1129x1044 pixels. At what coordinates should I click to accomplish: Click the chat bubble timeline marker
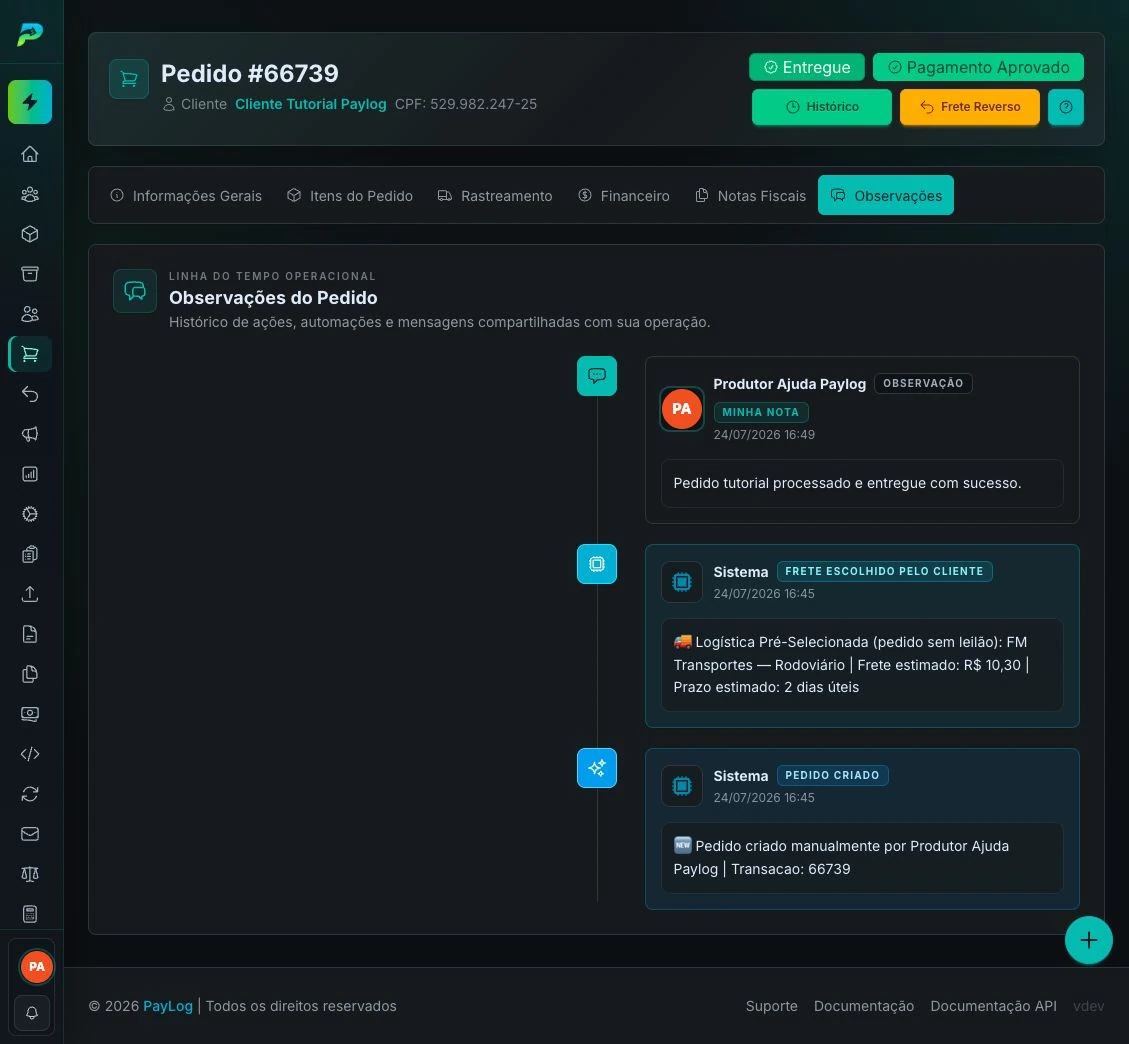[597, 376]
